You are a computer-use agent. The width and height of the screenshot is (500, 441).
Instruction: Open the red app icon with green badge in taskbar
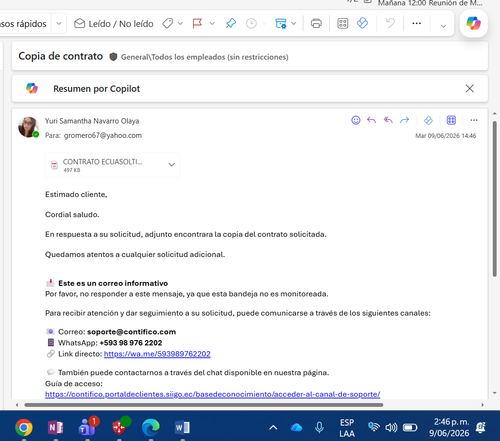click(x=120, y=426)
